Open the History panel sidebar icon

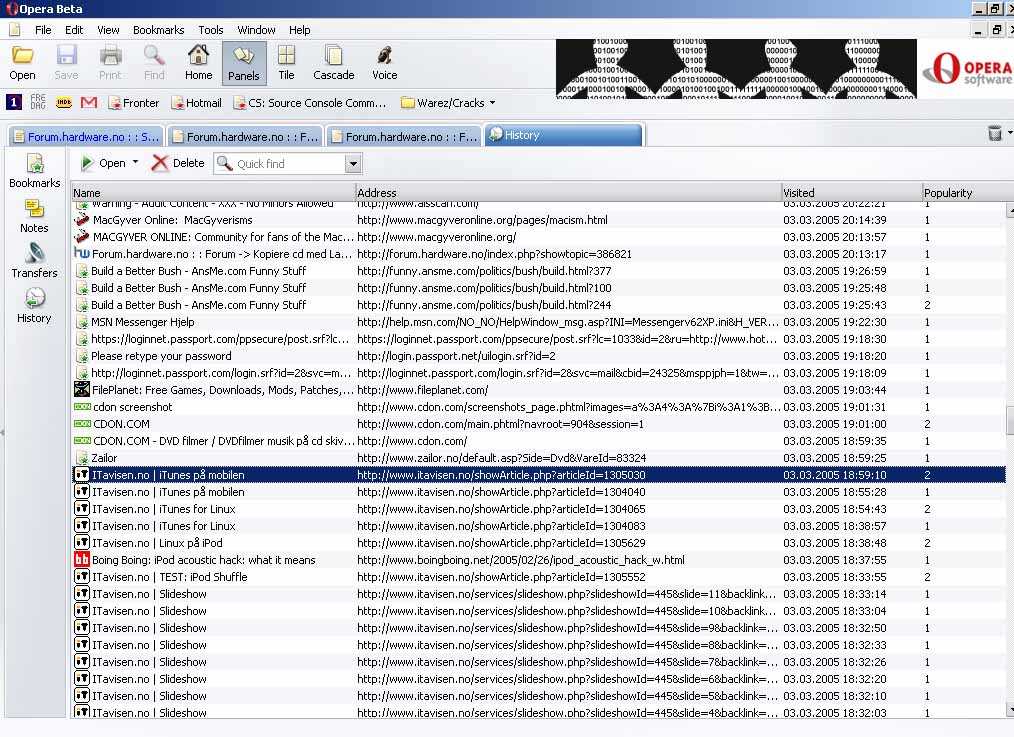(x=34, y=306)
